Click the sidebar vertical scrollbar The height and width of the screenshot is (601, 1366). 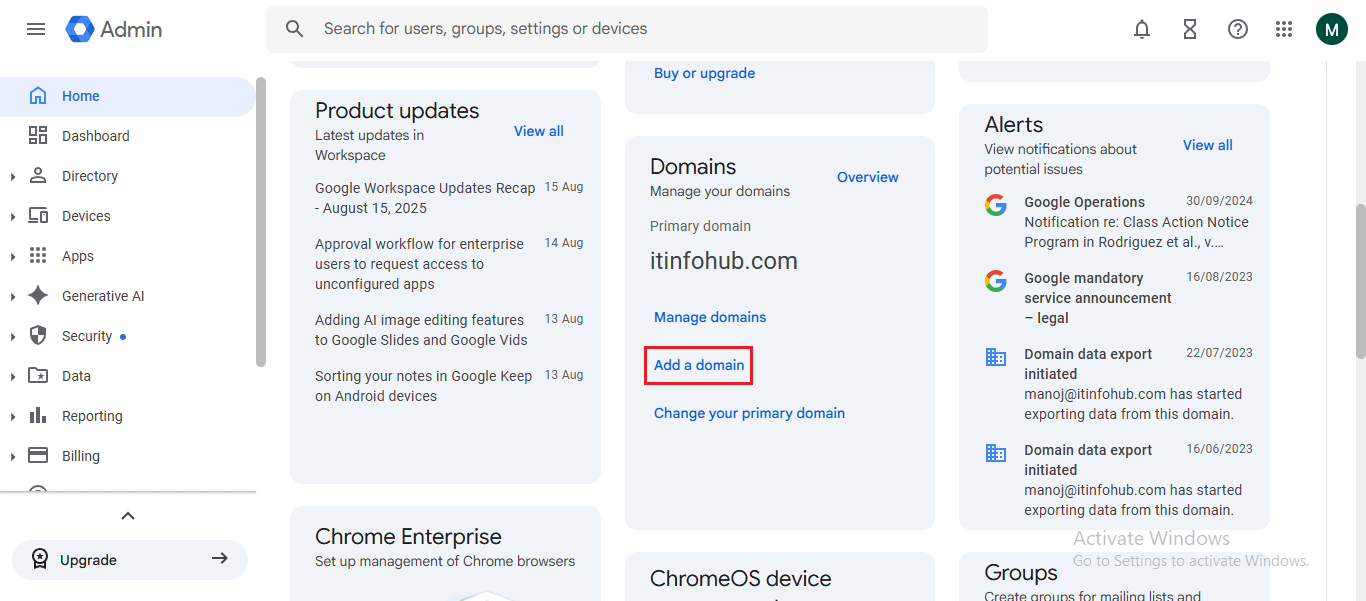click(x=261, y=222)
